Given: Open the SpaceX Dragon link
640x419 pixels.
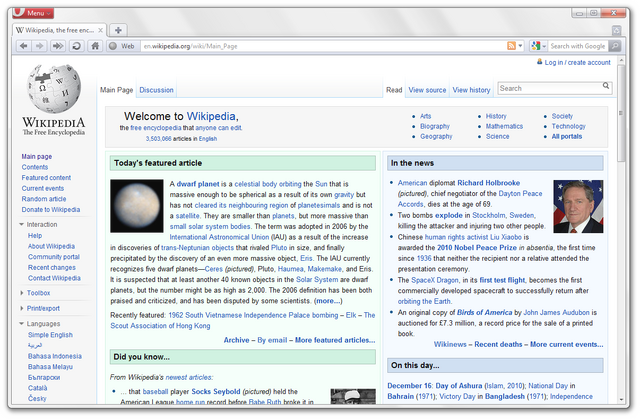Looking at the screenshot, I should coord(435,280).
